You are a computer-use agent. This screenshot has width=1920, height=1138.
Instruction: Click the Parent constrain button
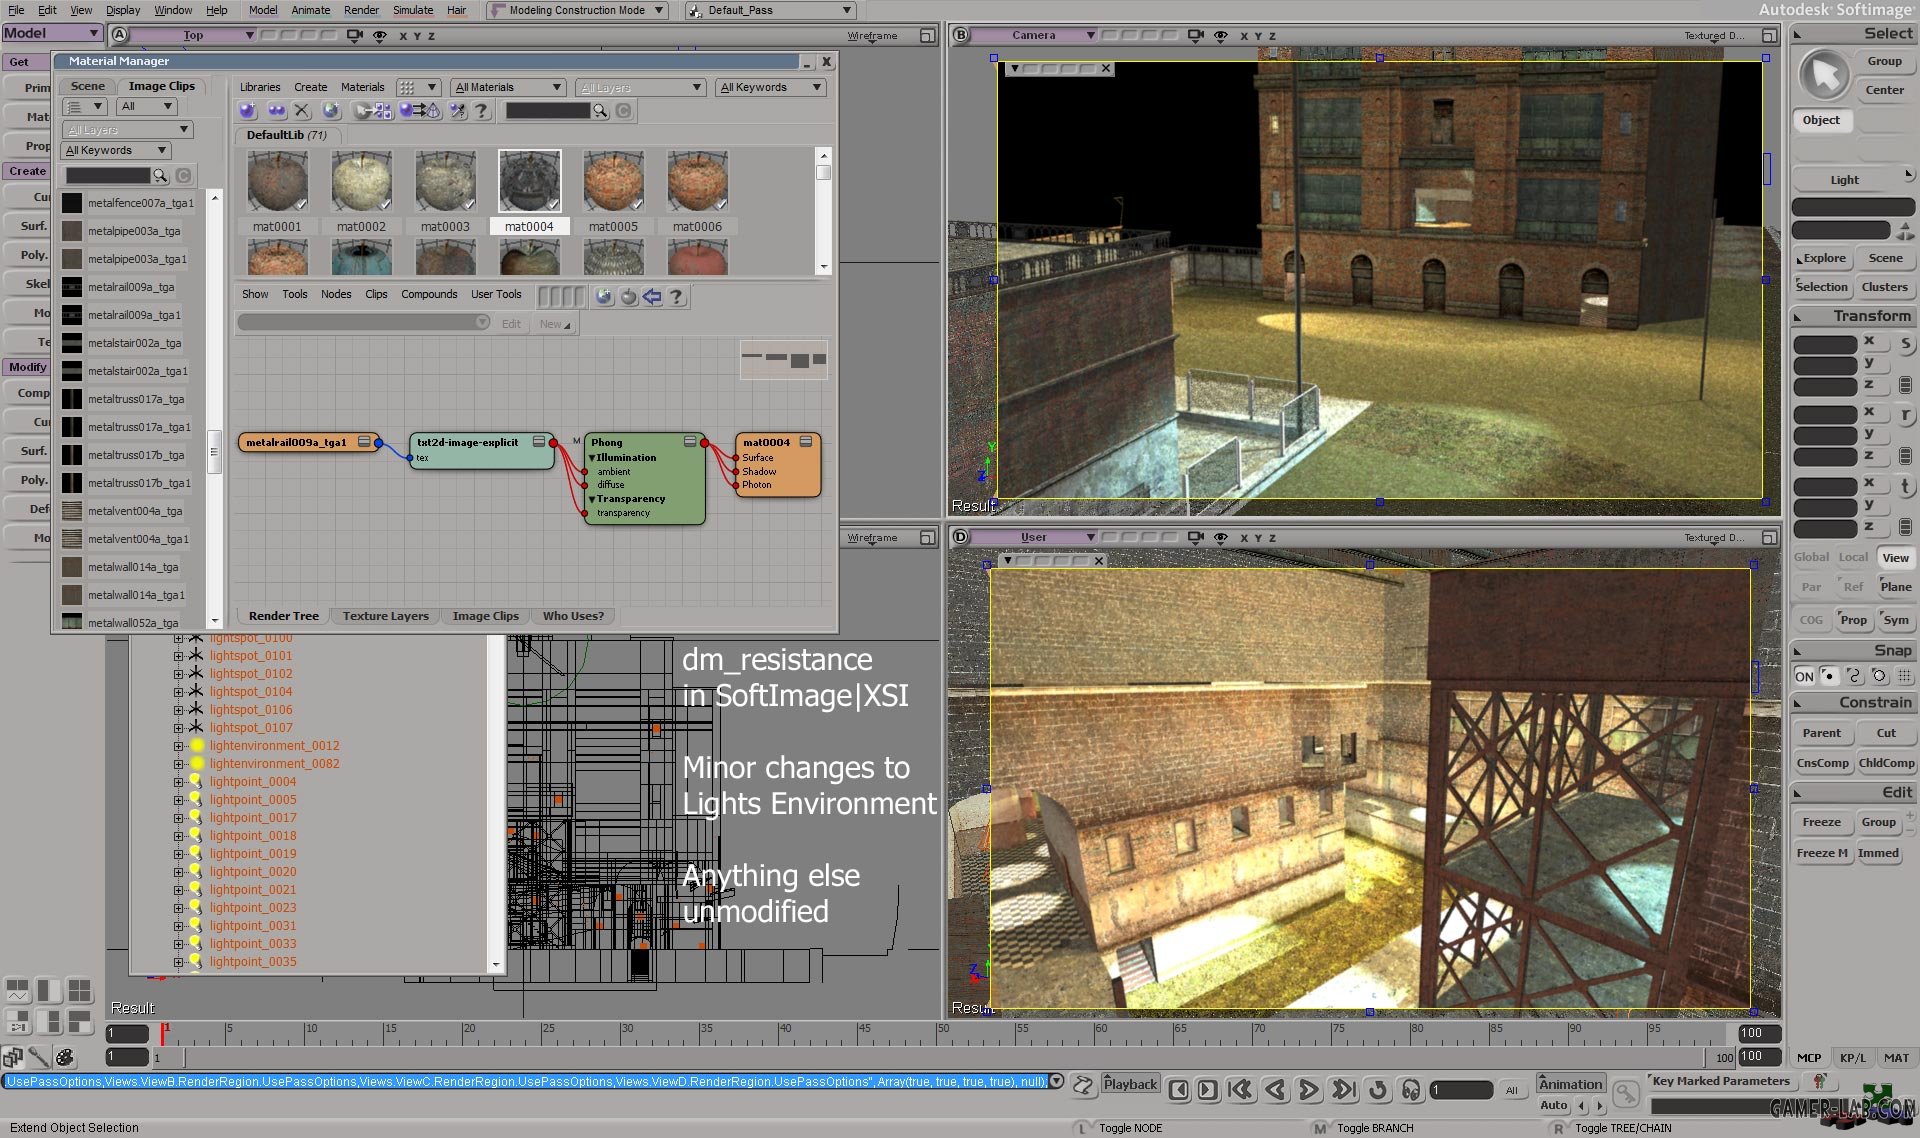(1821, 733)
